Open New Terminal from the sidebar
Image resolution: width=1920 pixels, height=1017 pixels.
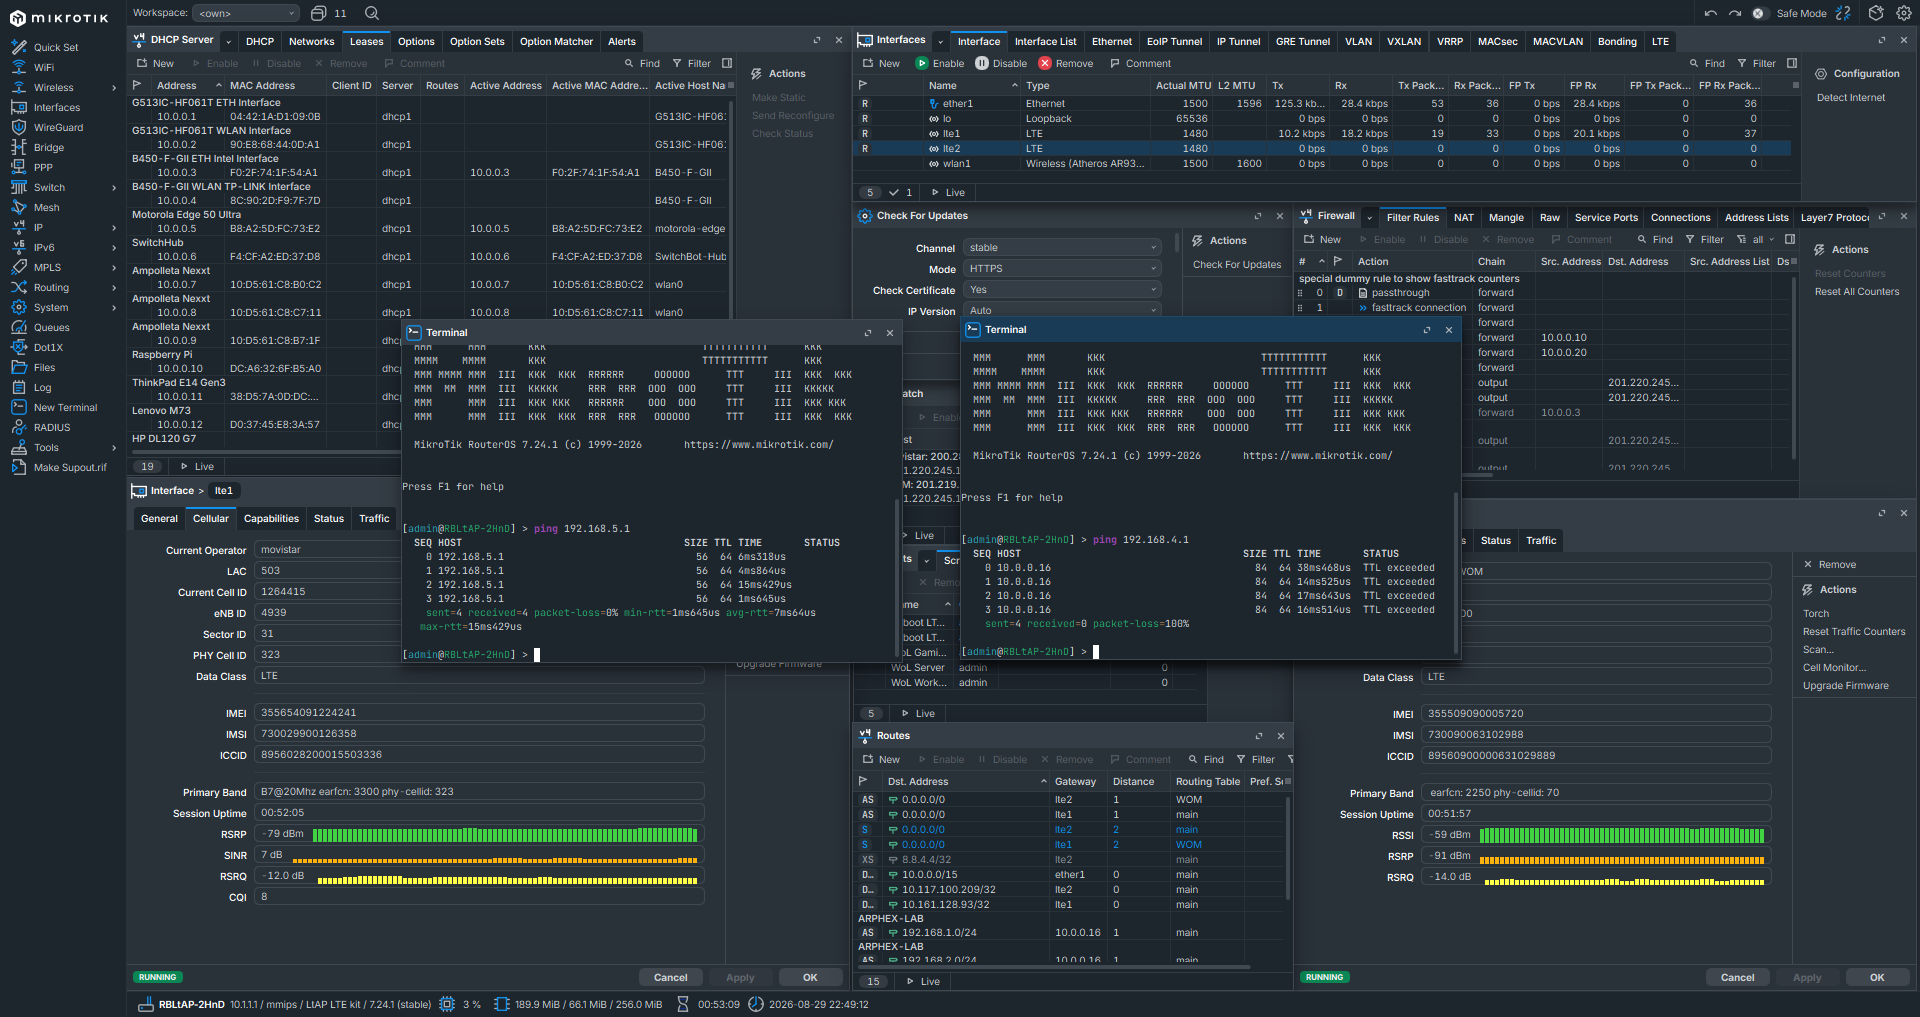click(65, 407)
